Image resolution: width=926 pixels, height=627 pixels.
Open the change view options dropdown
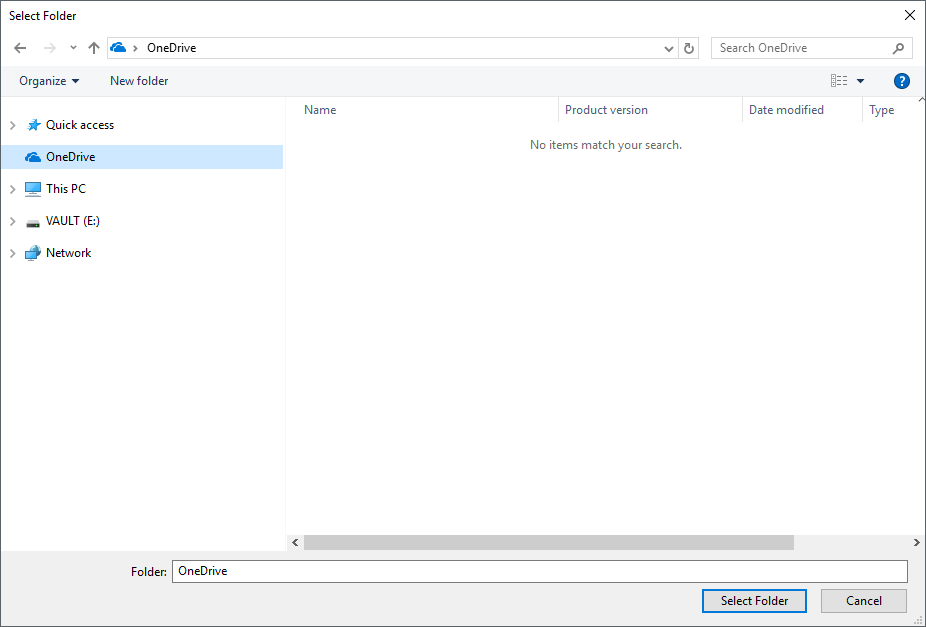click(x=859, y=81)
